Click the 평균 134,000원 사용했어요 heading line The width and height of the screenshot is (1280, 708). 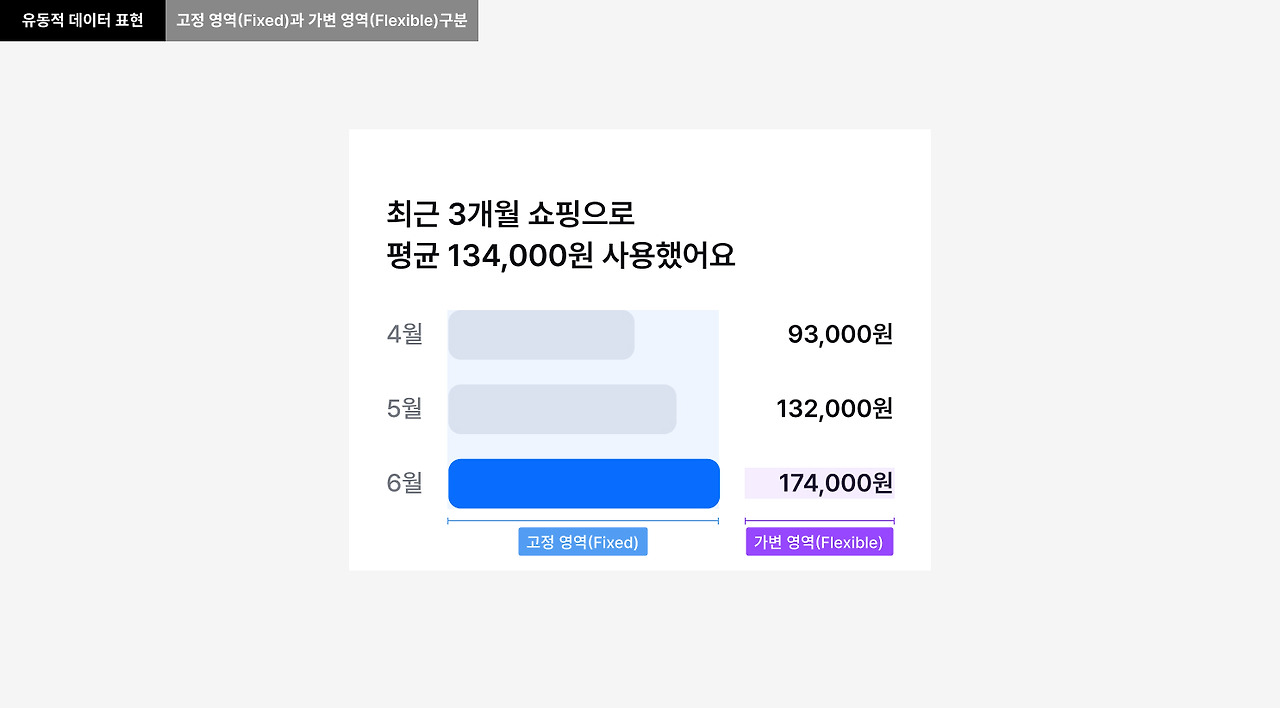tap(561, 256)
